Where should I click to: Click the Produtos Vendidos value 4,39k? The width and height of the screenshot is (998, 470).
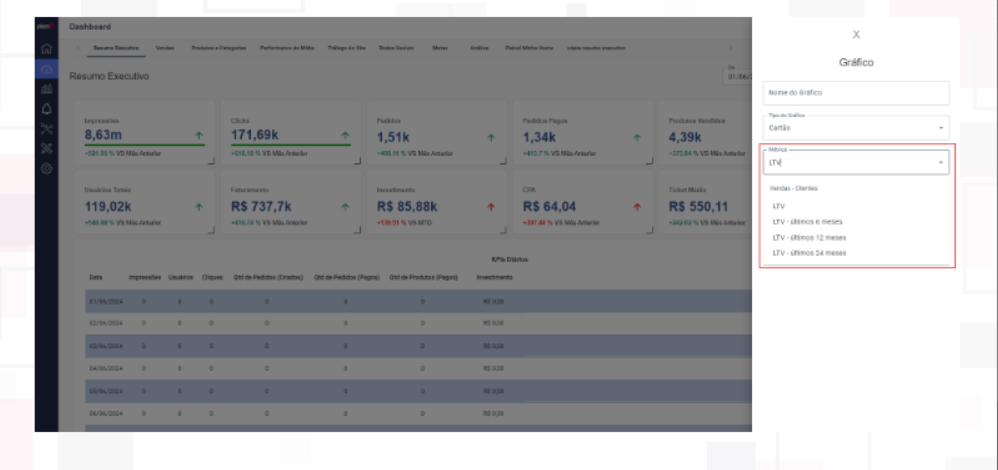[x=685, y=137]
